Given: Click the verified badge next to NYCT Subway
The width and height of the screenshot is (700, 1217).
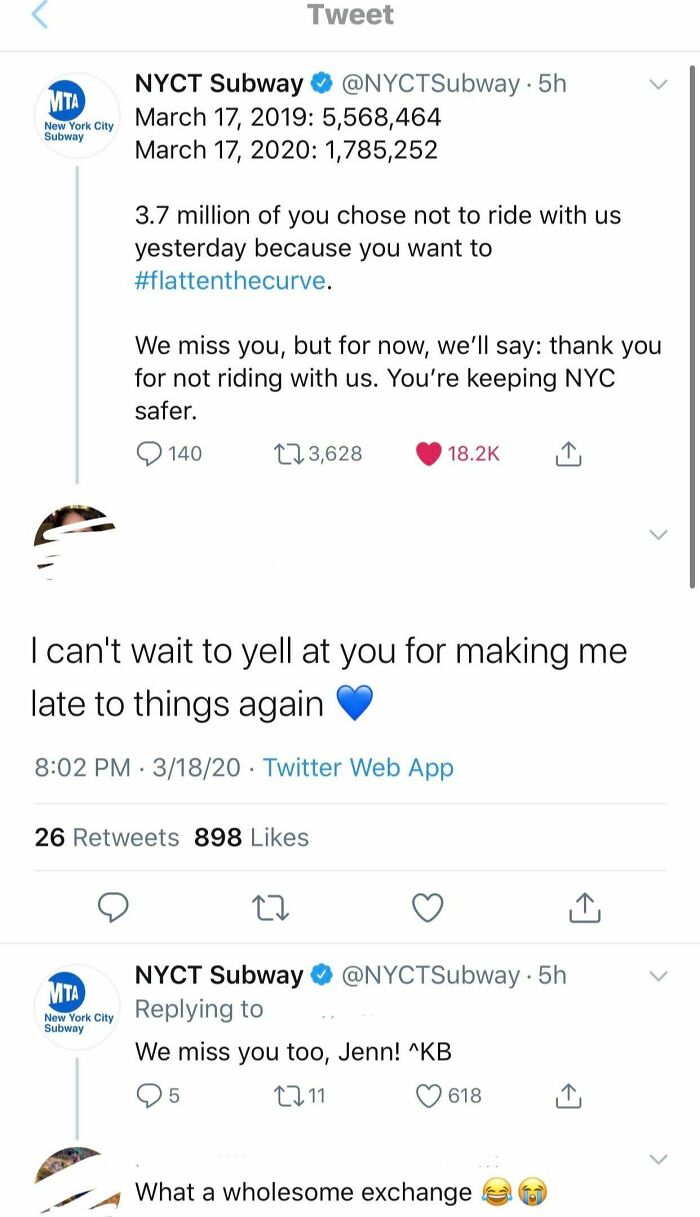Looking at the screenshot, I should [x=320, y=83].
